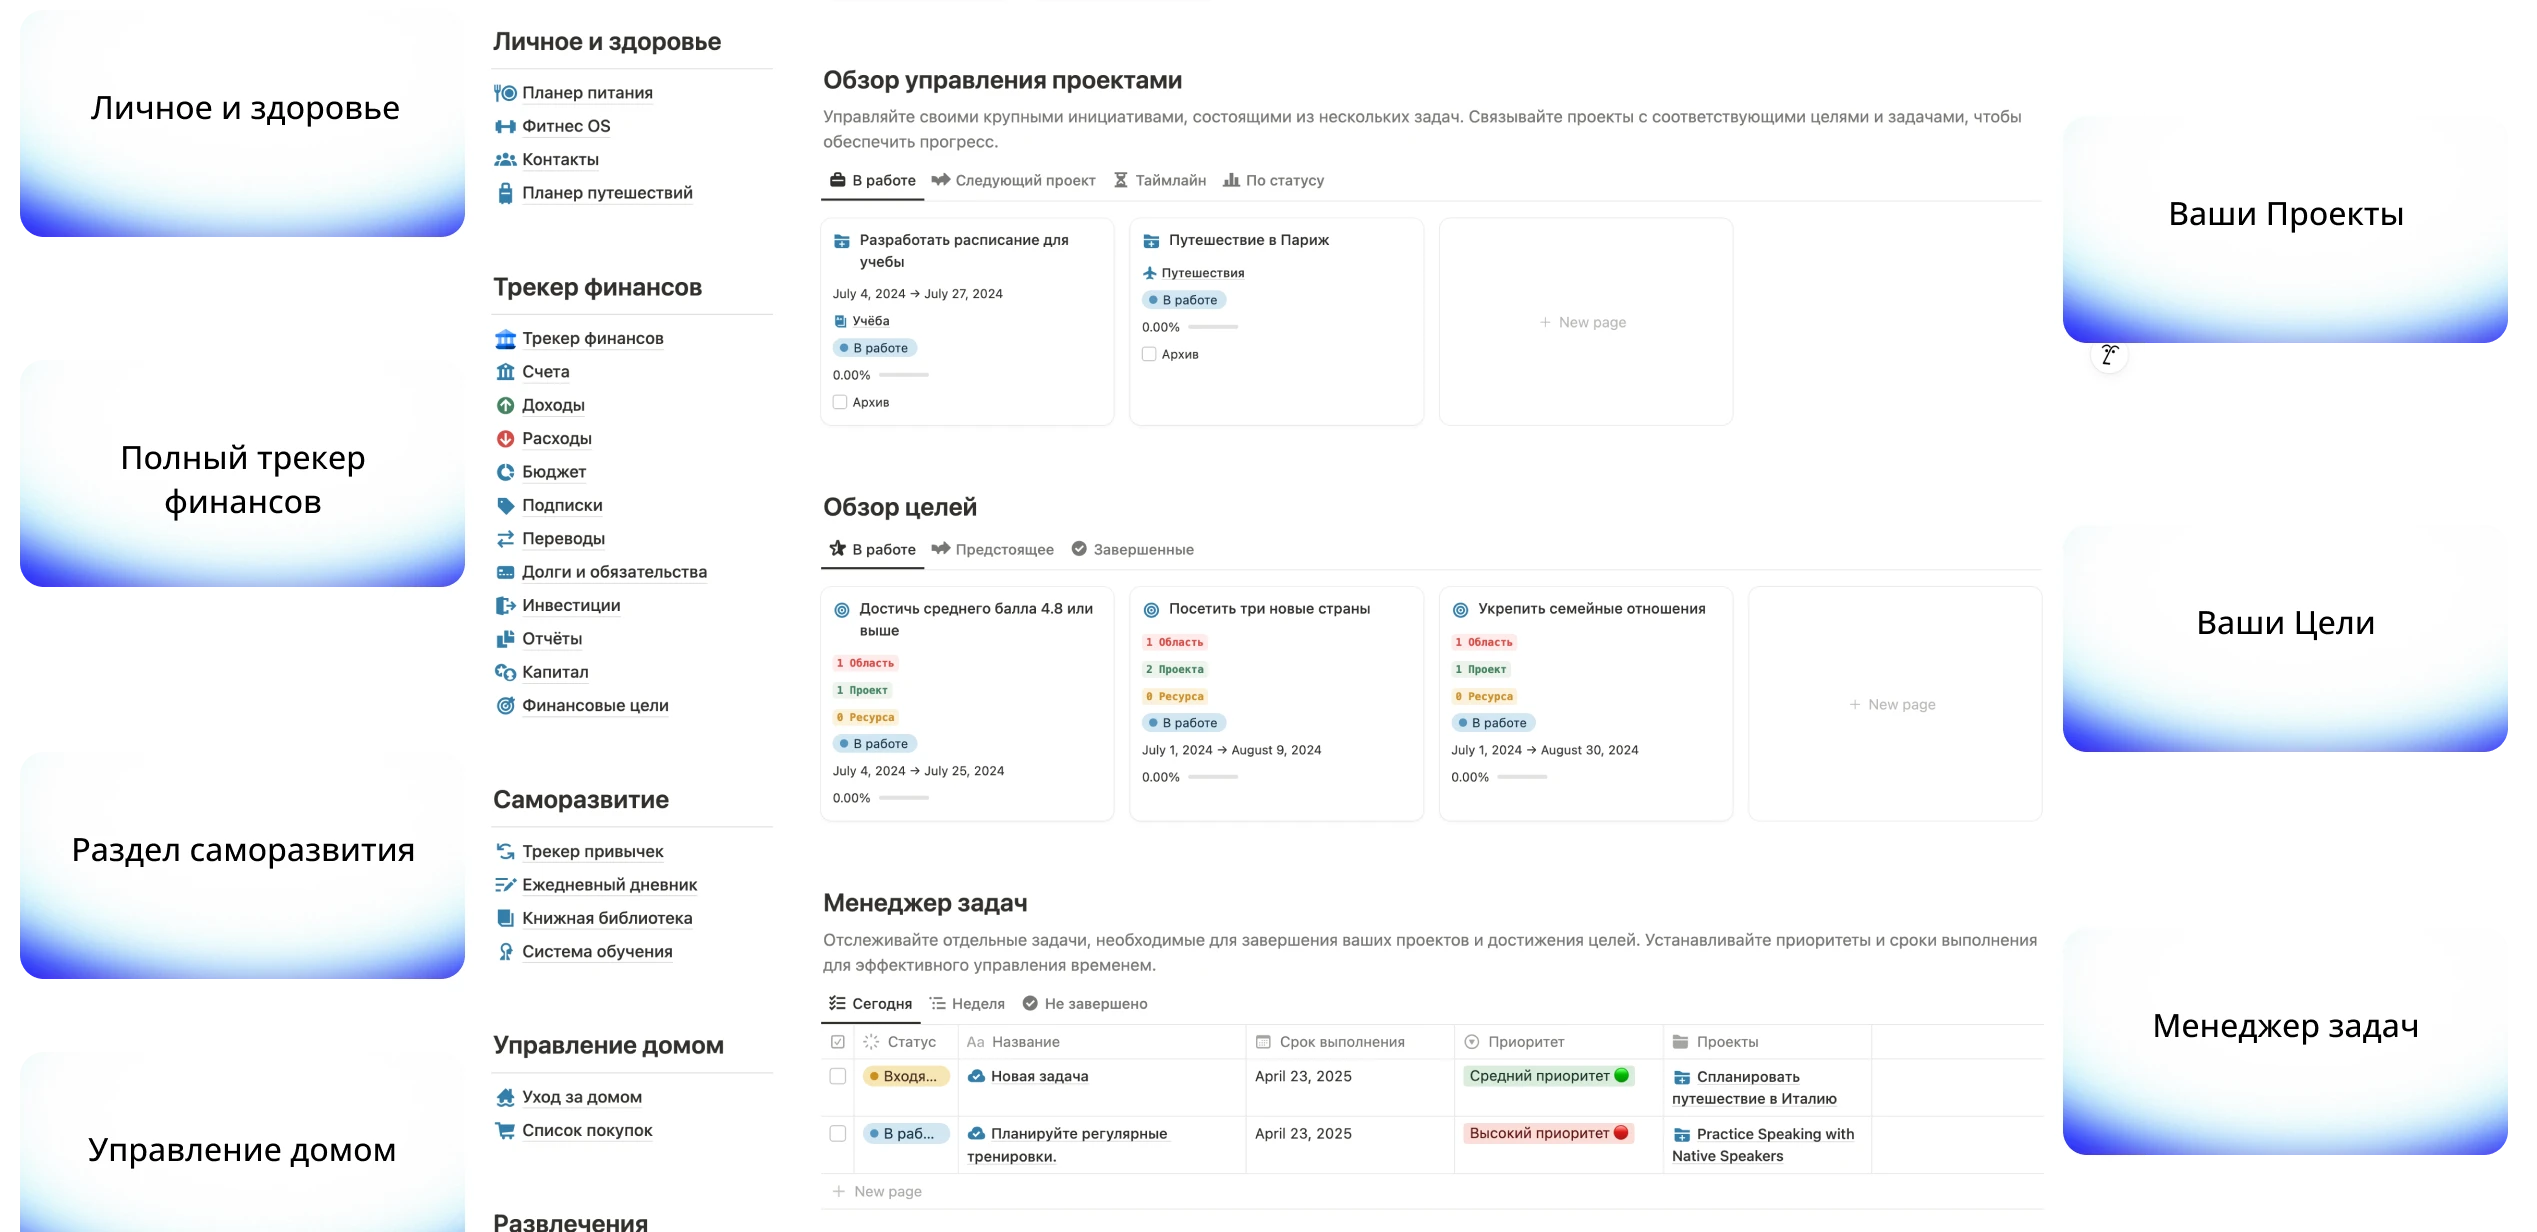The height and width of the screenshot is (1232, 2537).
Task: Click the target icon beside Финансовые цели
Action: (x=505, y=705)
